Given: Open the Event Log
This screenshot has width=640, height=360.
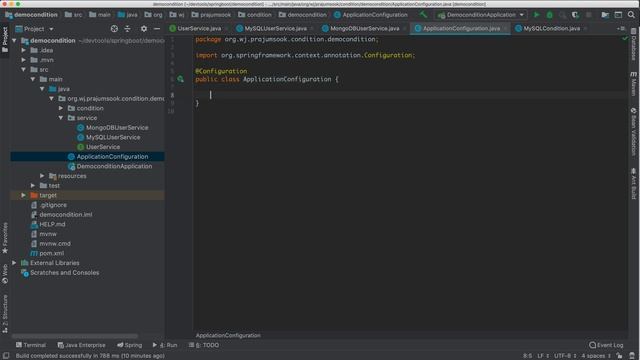Looking at the screenshot, I should pyautogui.click(x=606, y=345).
